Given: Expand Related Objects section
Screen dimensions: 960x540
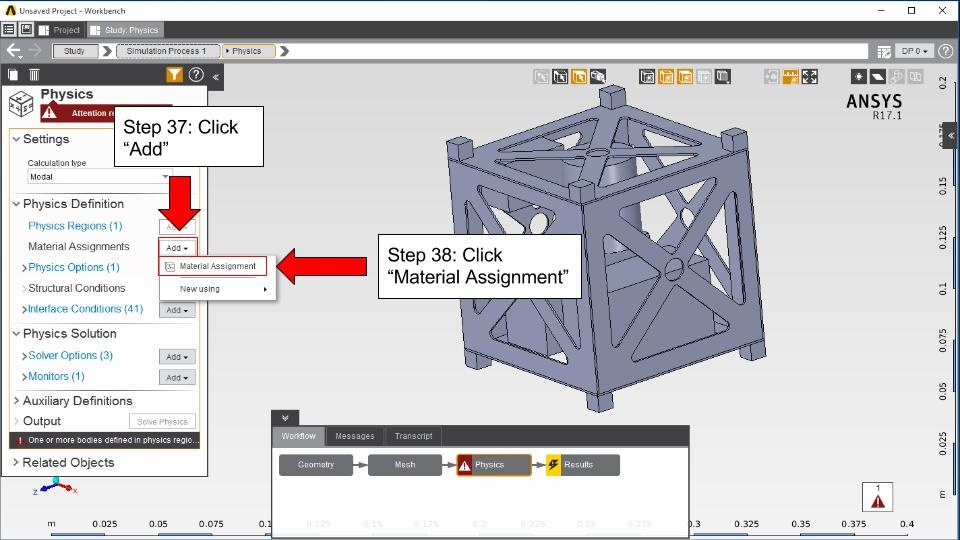Looking at the screenshot, I should pyautogui.click(x=17, y=462).
